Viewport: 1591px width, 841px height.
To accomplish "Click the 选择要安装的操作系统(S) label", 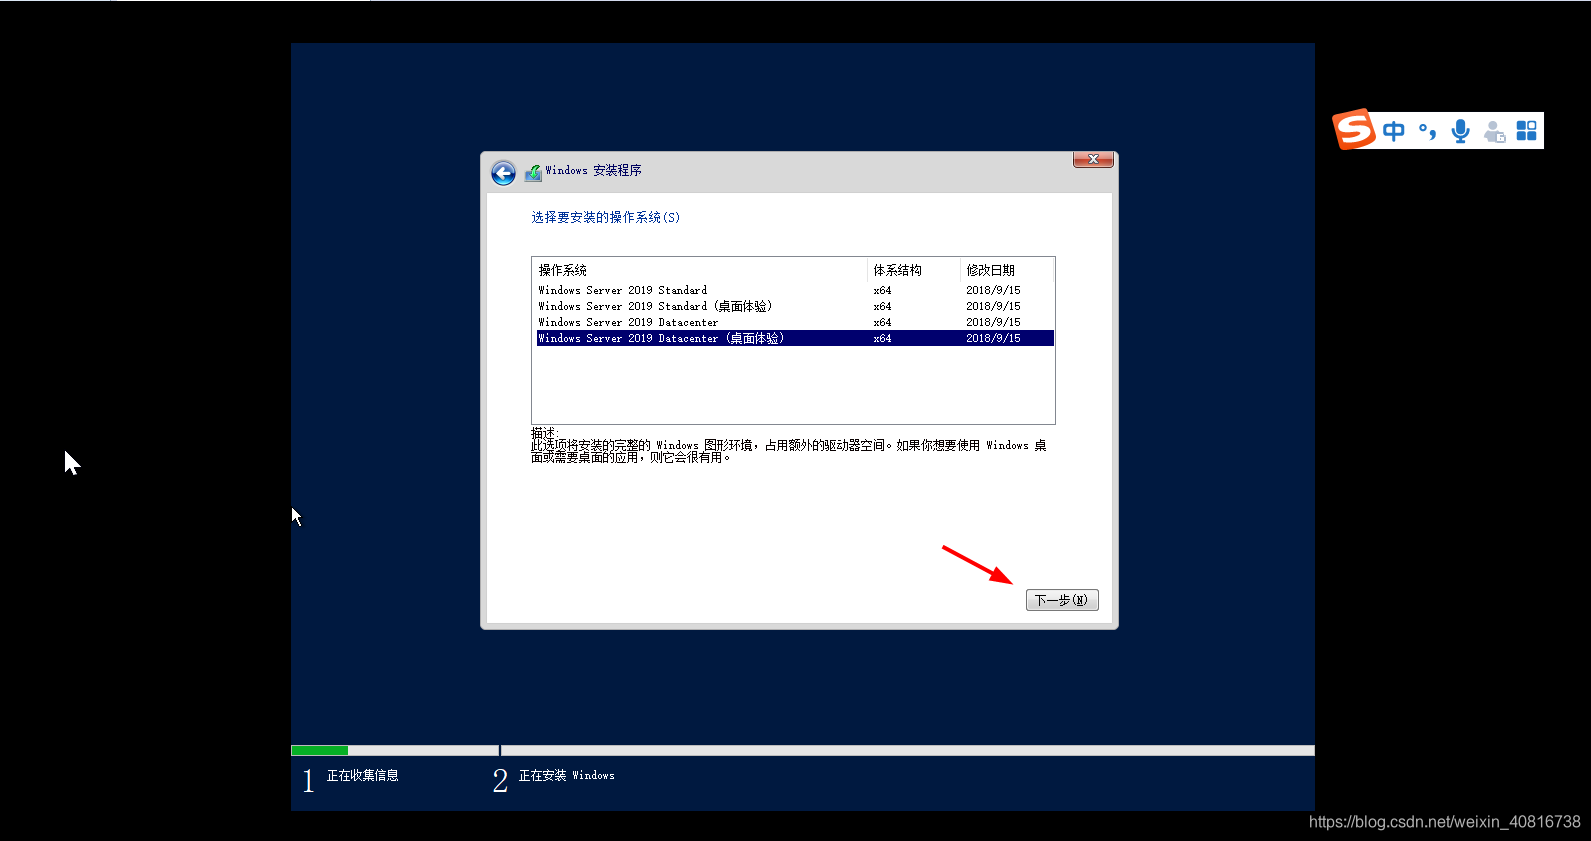I will point(605,217).
